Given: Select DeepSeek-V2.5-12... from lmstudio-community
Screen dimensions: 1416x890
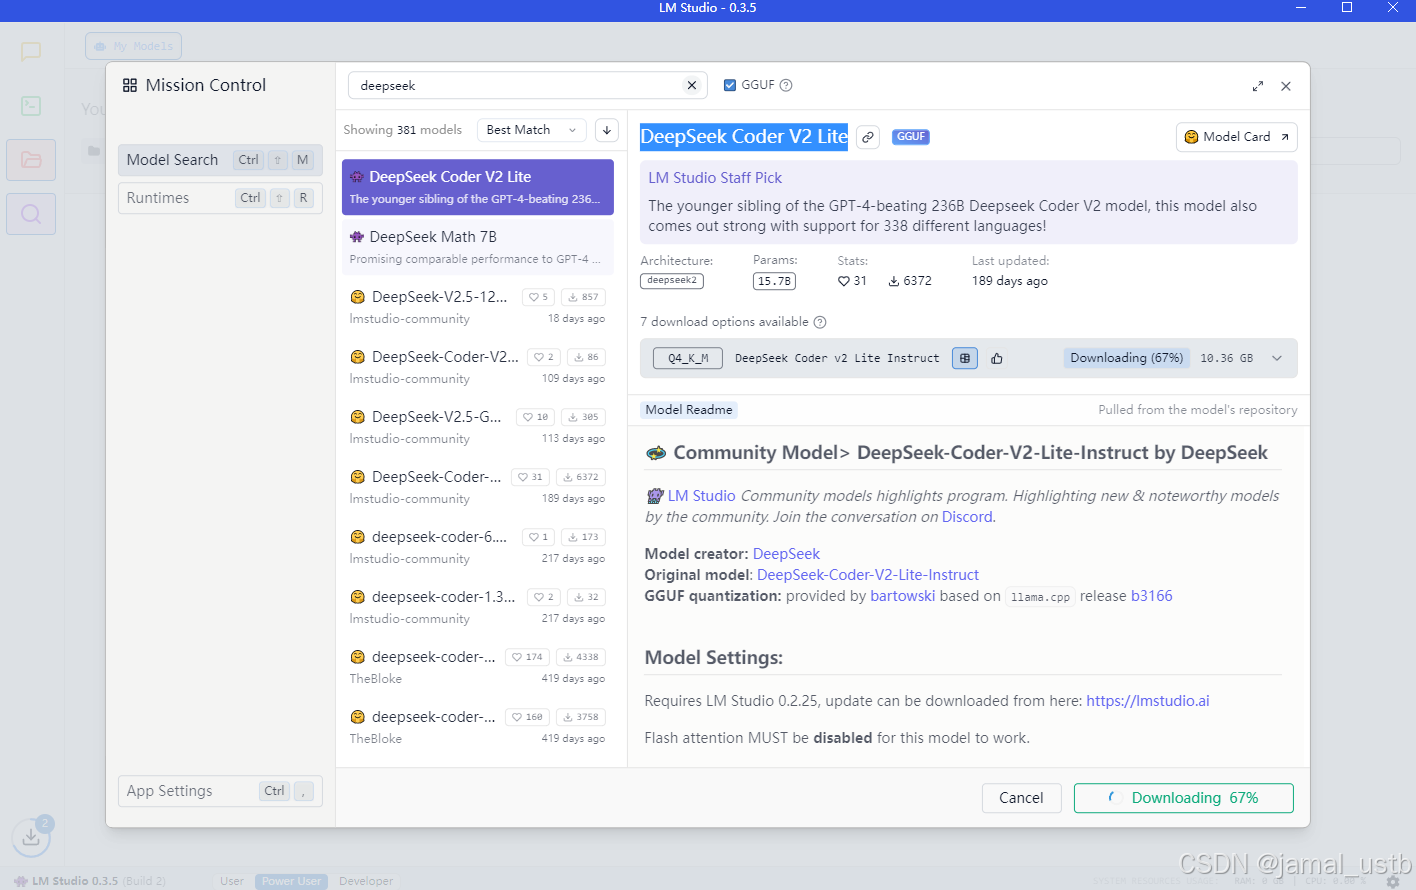Looking at the screenshot, I should pos(478,307).
